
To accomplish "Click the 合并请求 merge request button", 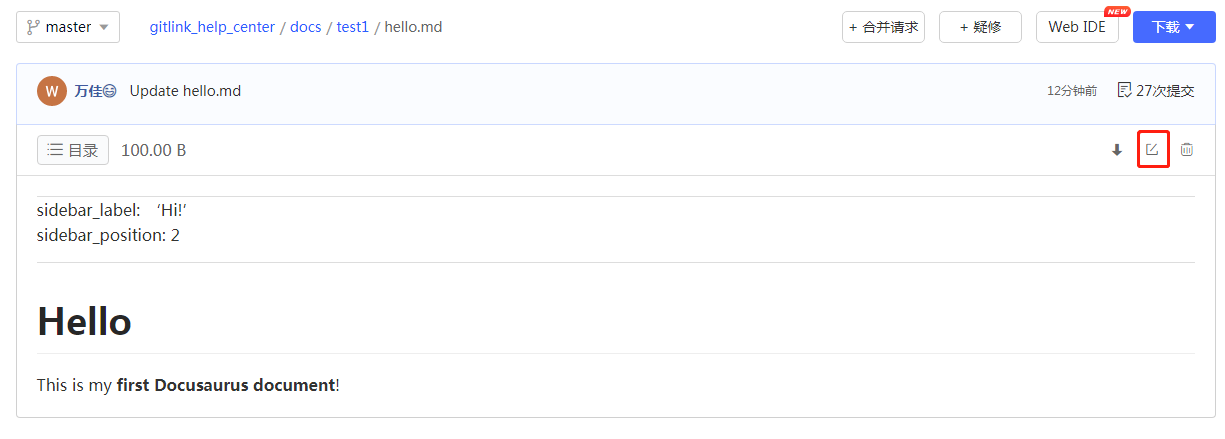I will (x=883, y=27).
